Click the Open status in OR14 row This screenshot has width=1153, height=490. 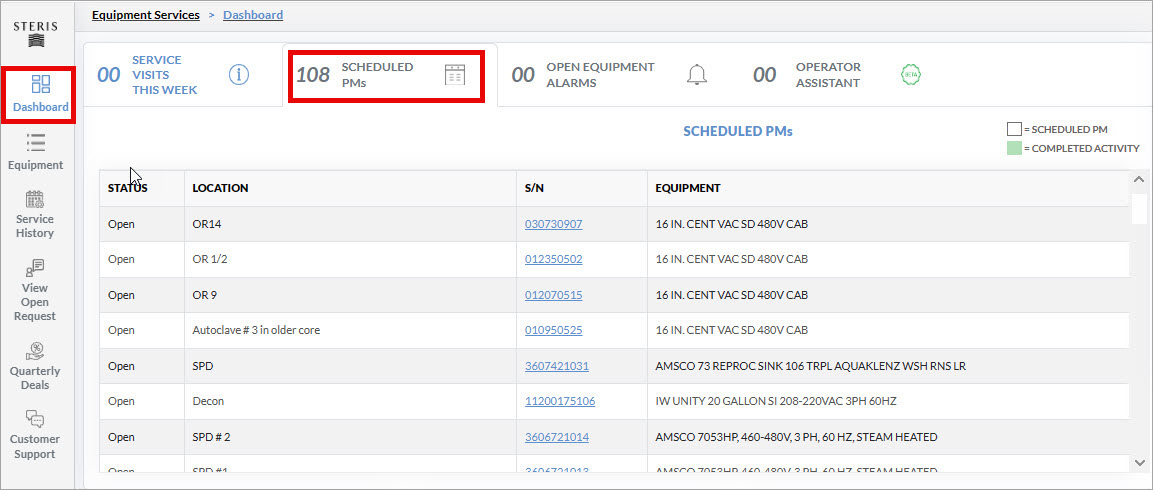pos(121,224)
